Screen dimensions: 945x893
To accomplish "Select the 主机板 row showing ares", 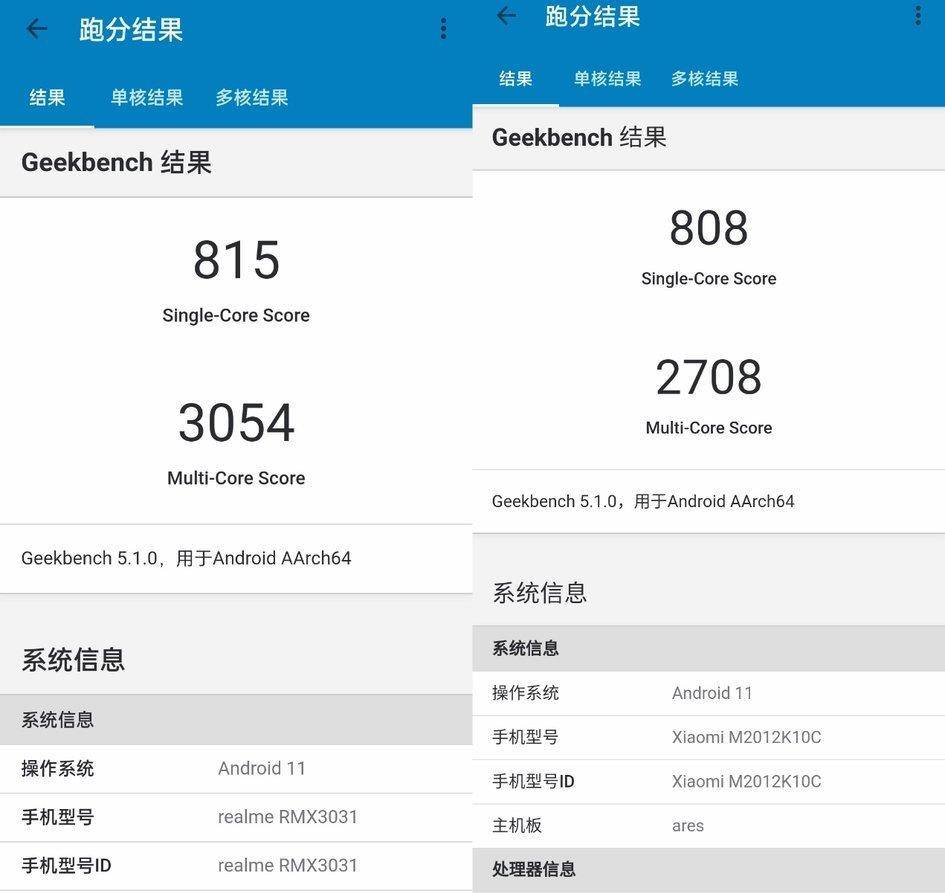I will coord(708,826).
